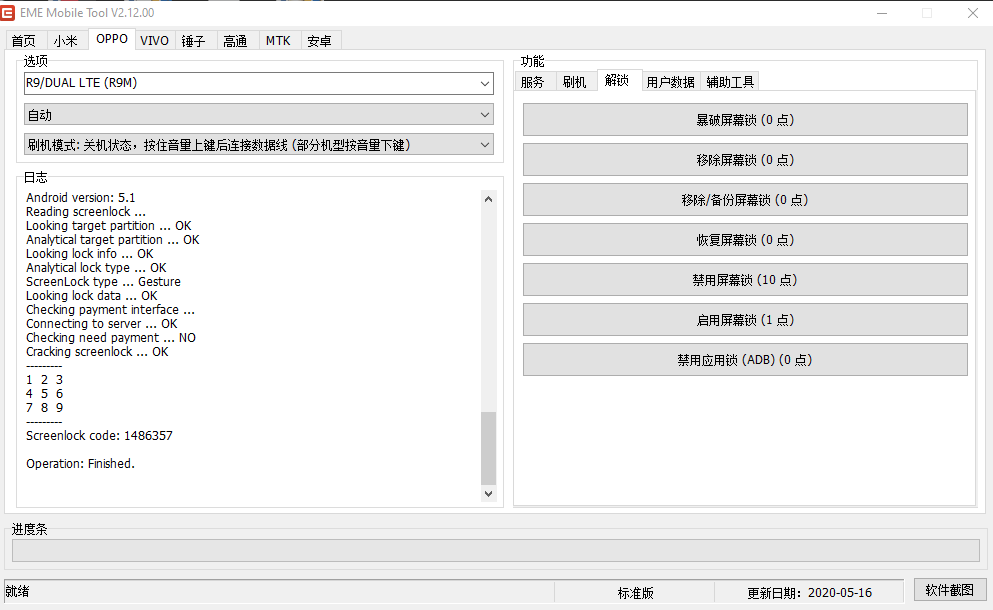Expand the 刷机模式 connection mode dropdown
The height and width of the screenshot is (610, 993).
(x=258, y=145)
